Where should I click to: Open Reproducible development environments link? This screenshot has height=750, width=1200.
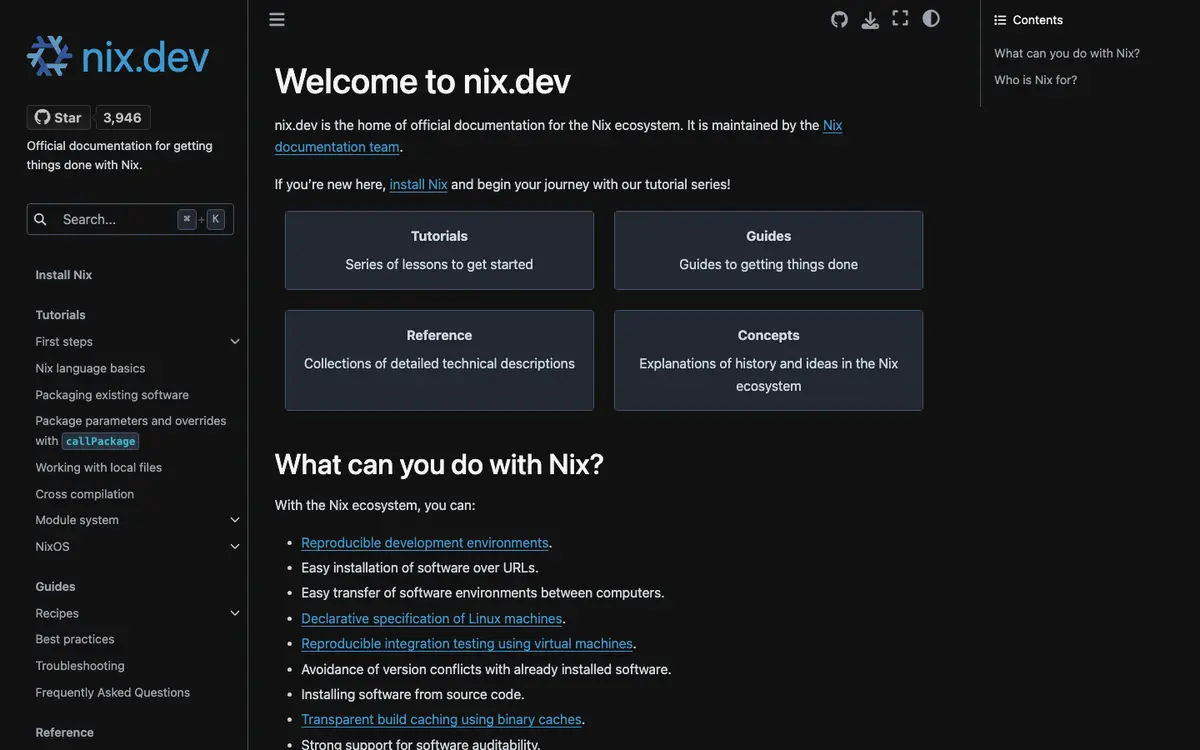[425, 543]
